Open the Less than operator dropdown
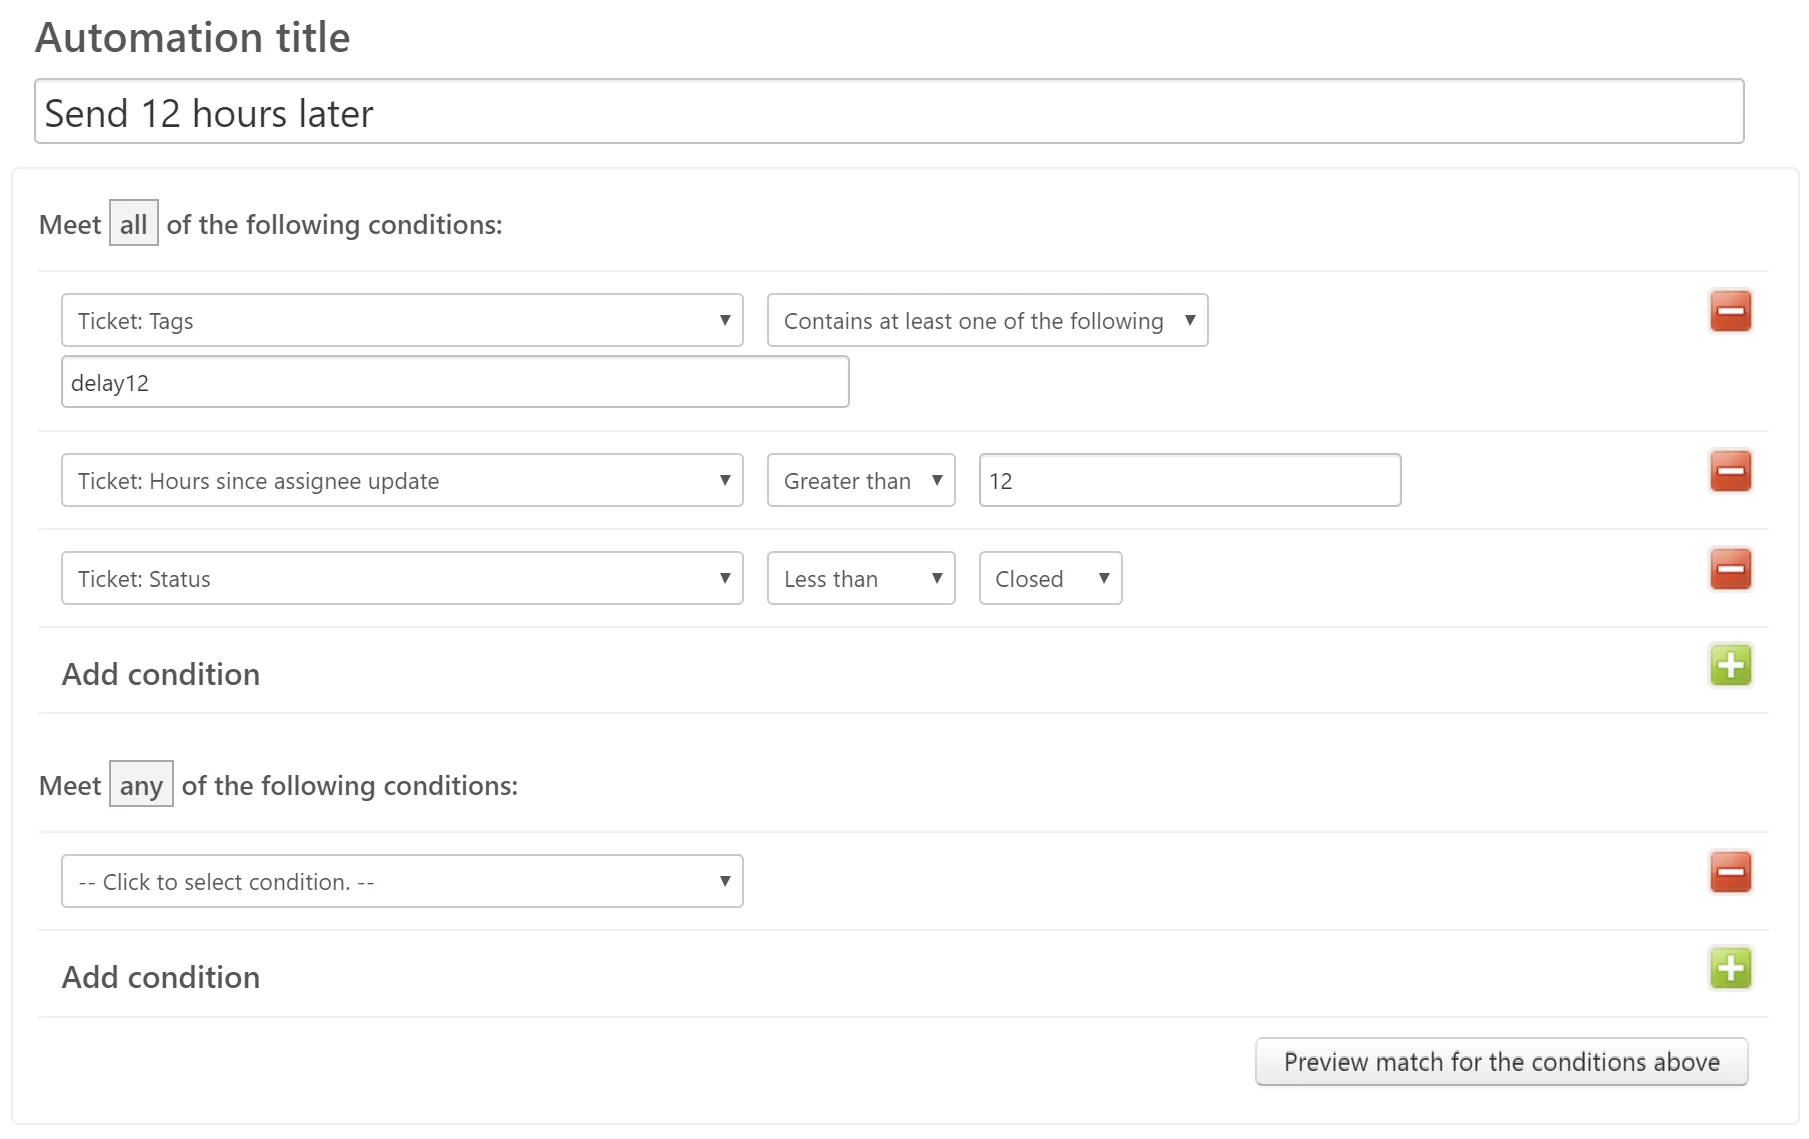1809x1139 pixels. (861, 579)
